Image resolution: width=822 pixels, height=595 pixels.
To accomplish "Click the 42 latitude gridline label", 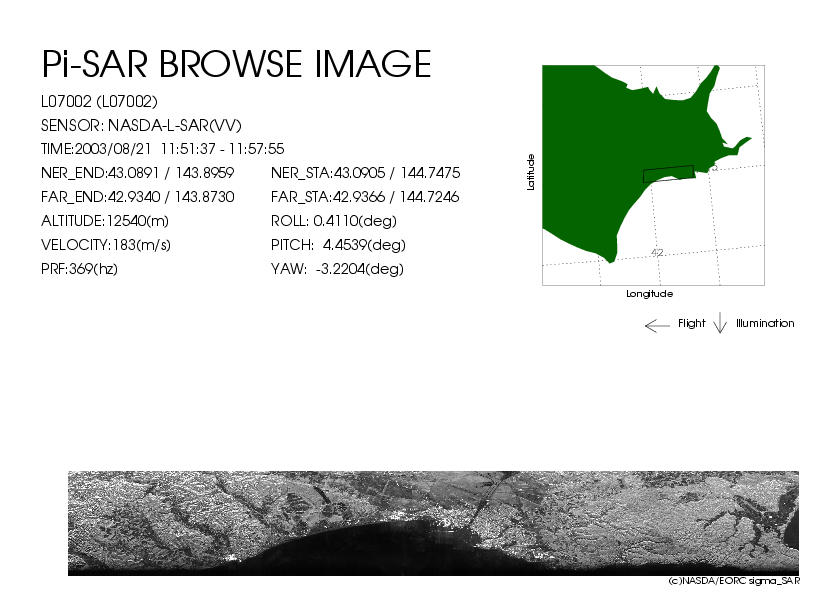I will (657, 253).
